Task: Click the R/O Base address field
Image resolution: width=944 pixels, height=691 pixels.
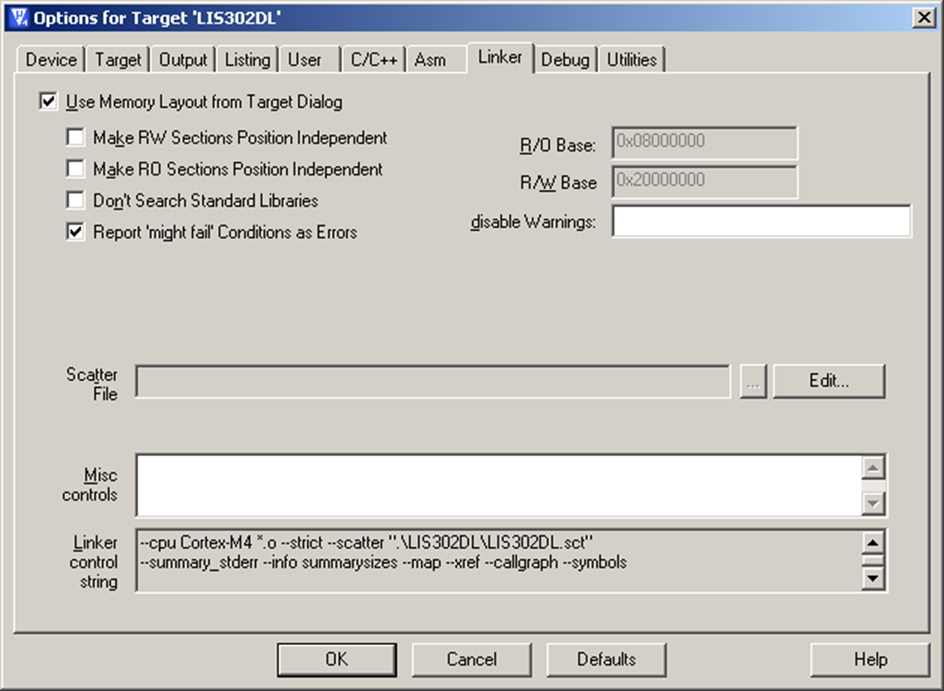Action: [704, 143]
